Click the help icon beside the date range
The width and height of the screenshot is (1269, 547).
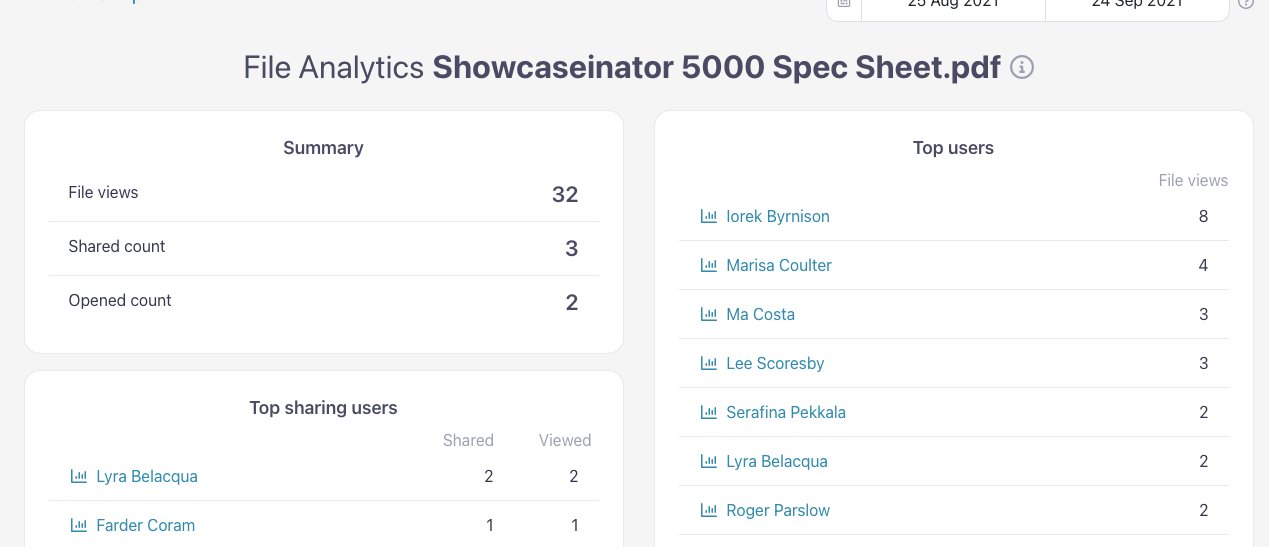(1246, 3)
